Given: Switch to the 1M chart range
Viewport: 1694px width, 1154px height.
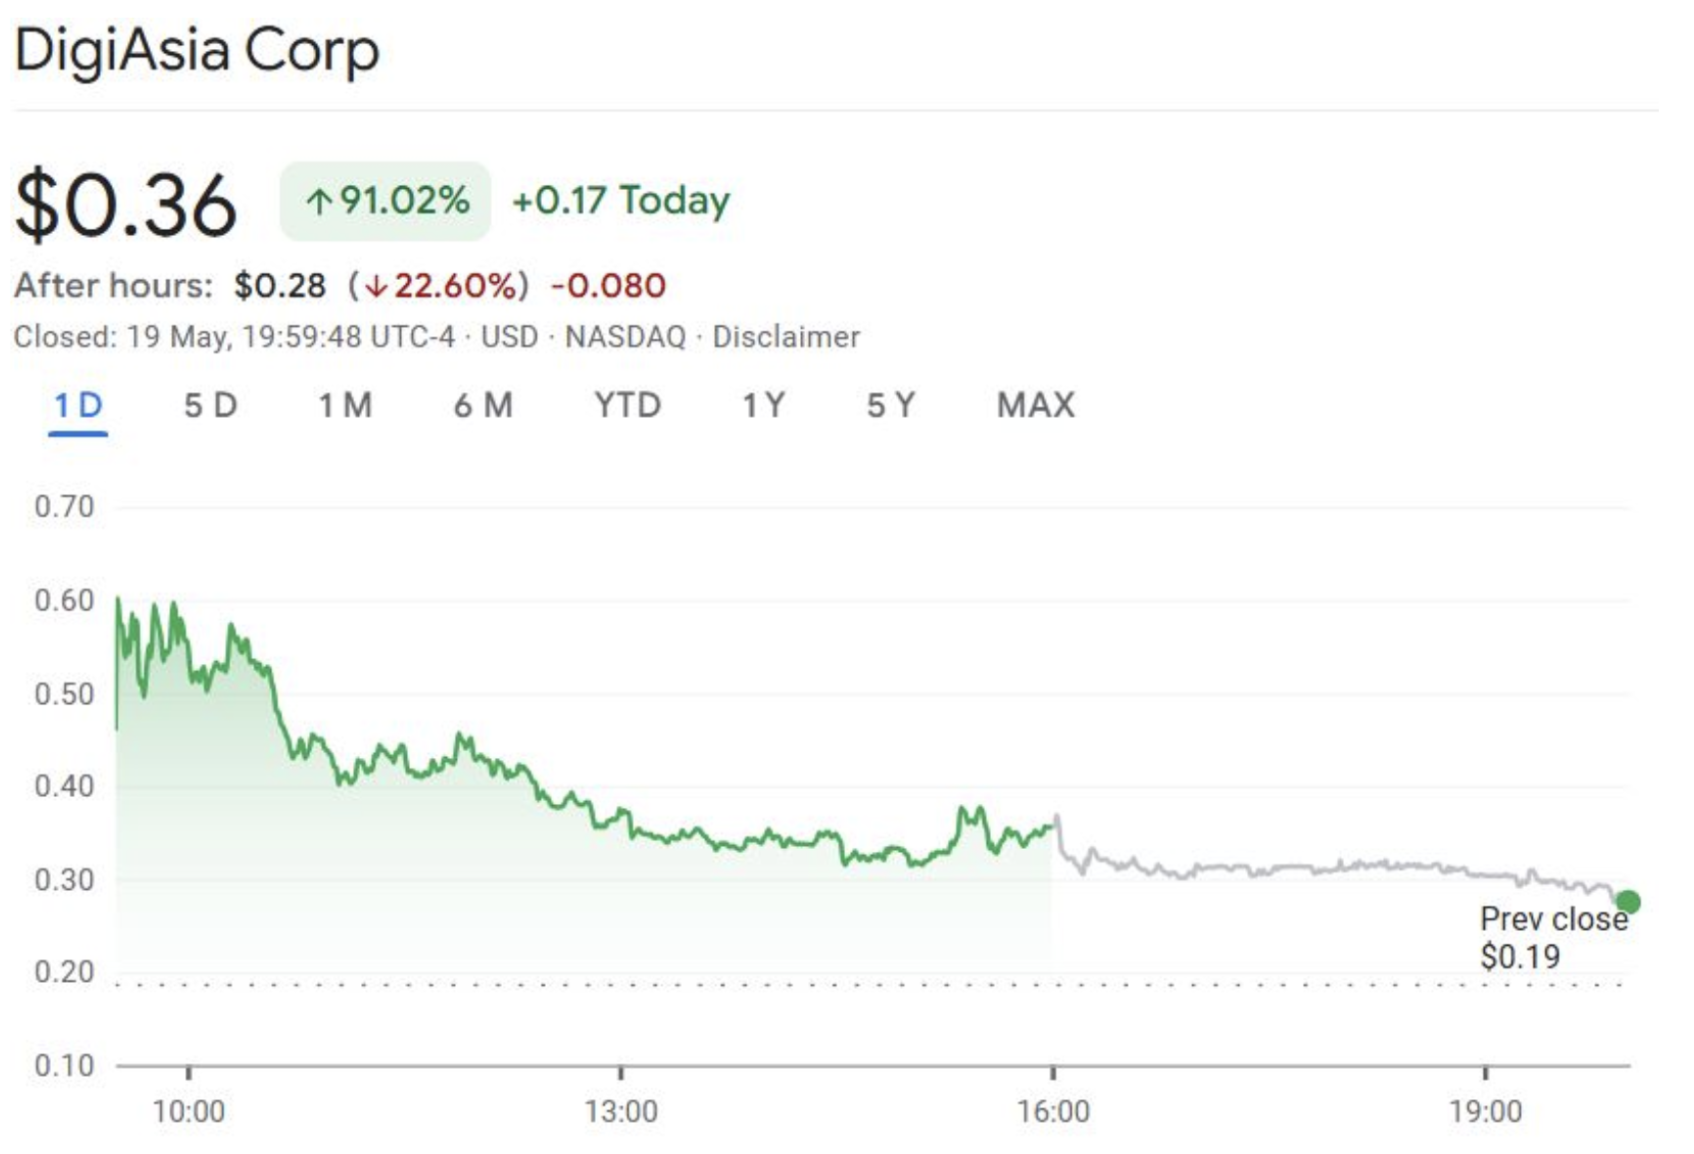Looking at the screenshot, I should point(345,406).
